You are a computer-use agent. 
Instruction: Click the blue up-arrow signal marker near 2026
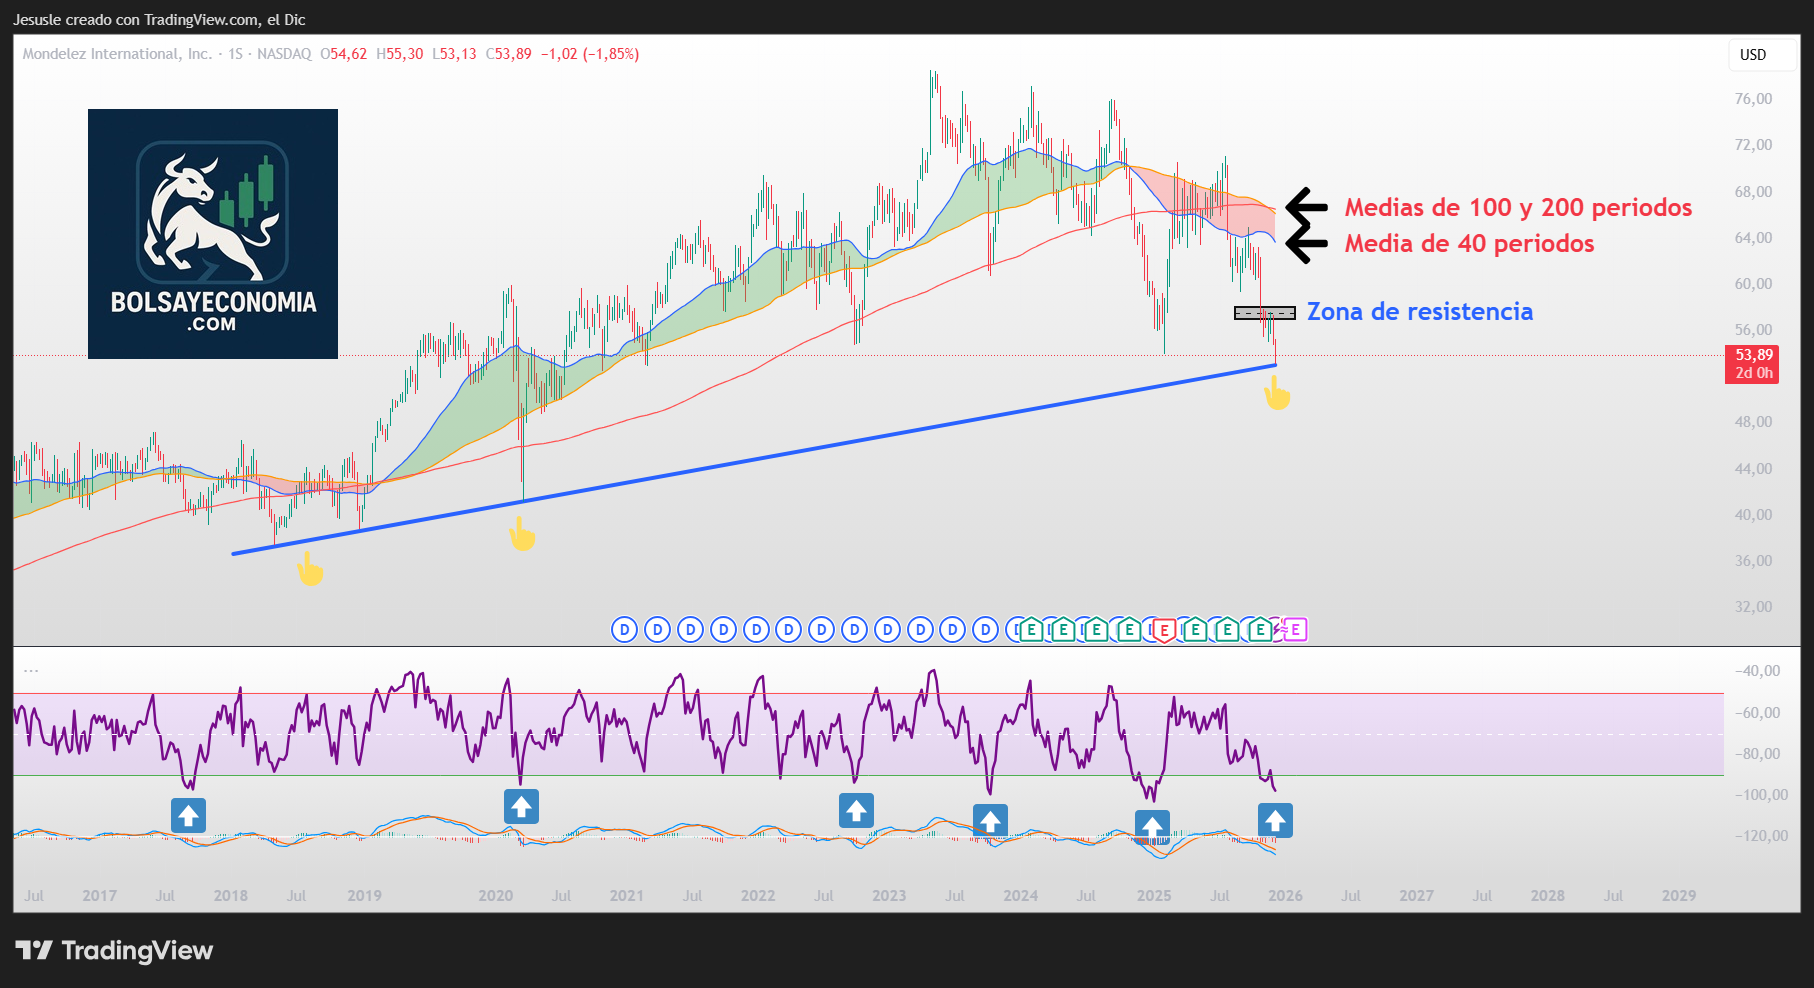1275,820
